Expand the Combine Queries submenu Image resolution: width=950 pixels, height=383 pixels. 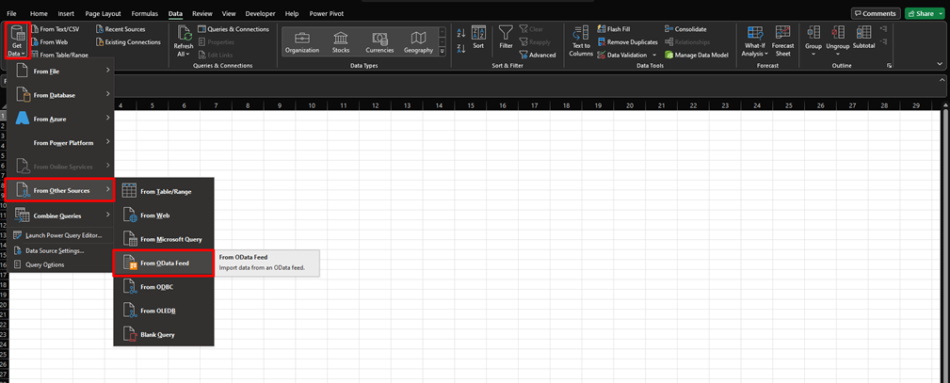pyautogui.click(x=62, y=215)
